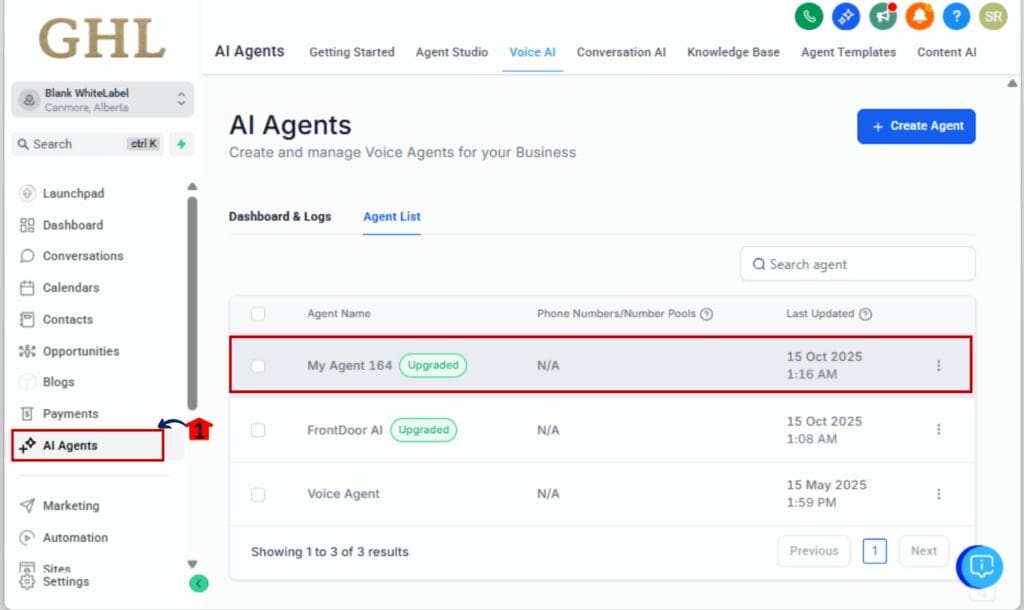Go to the next page of results
Image resolution: width=1024 pixels, height=610 pixels.
click(x=923, y=551)
